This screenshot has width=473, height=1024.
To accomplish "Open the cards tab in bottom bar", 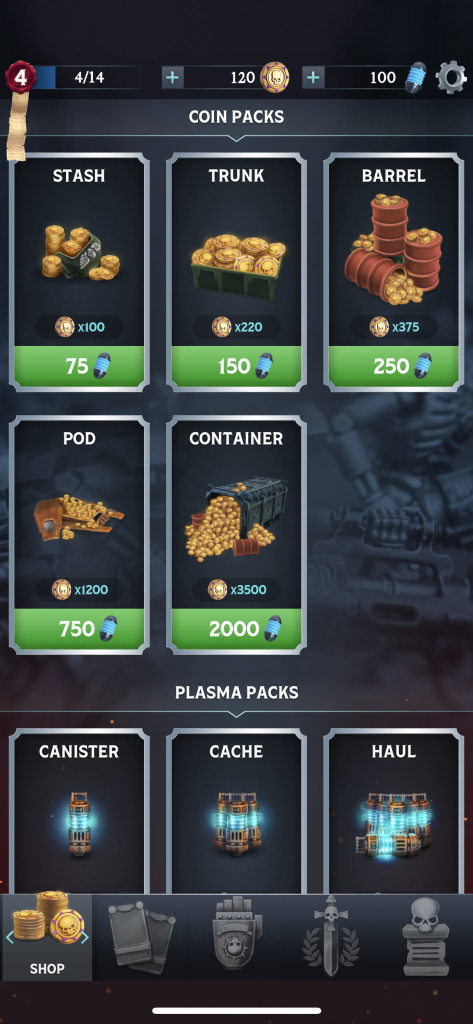I will pyautogui.click(x=141, y=936).
